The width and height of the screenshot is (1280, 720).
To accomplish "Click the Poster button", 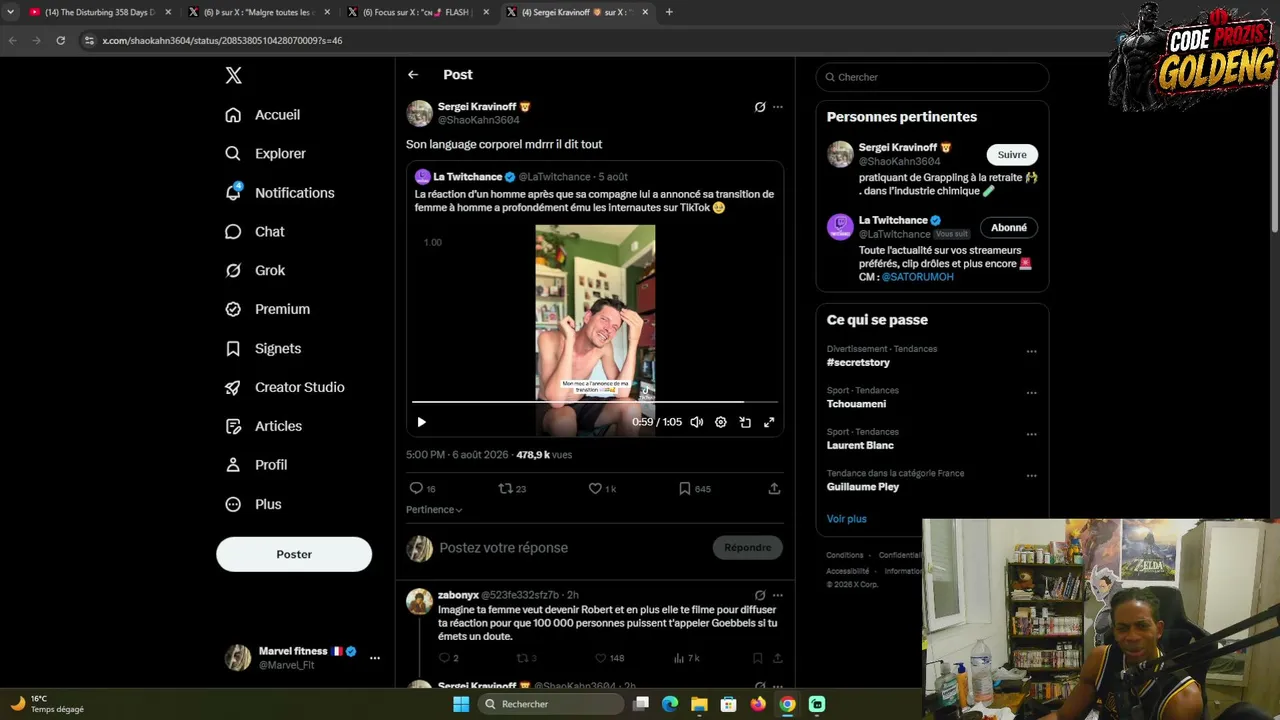I will (x=294, y=554).
